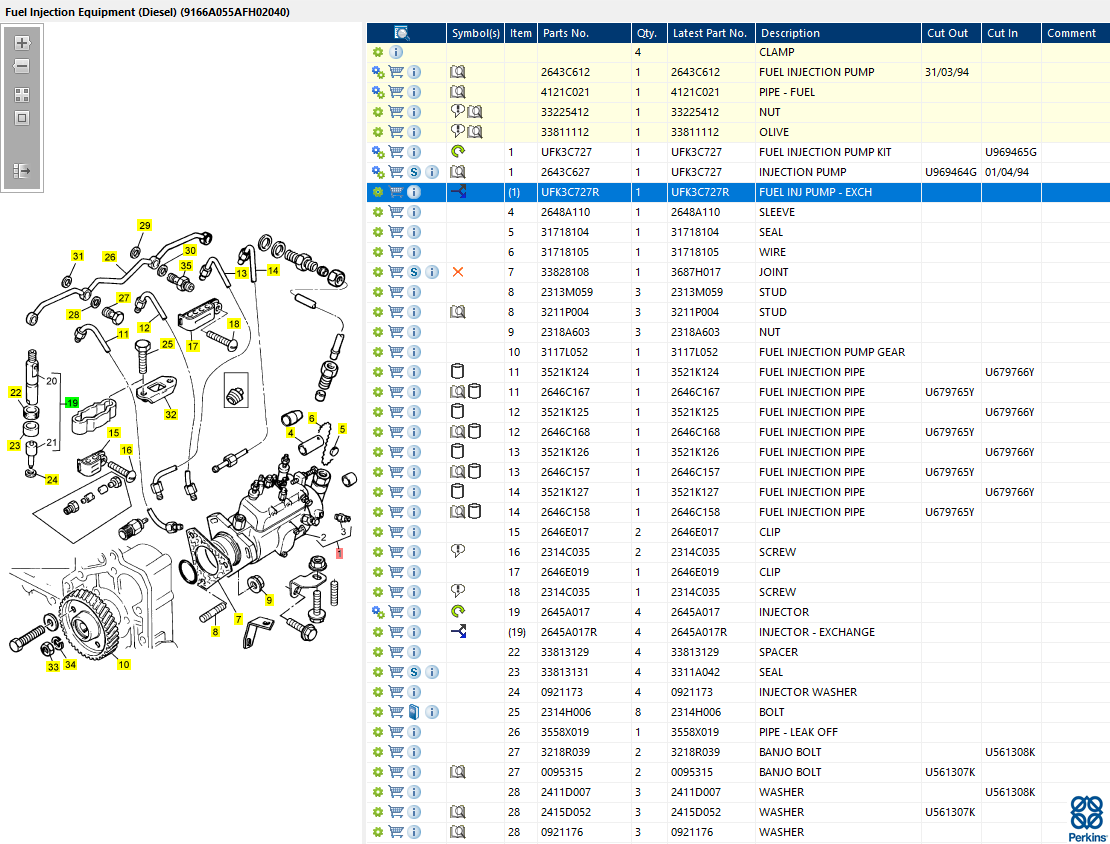Select callout 33 in the diagram
Viewport: 1110px width, 844px height.
pyautogui.click(x=53, y=666)
